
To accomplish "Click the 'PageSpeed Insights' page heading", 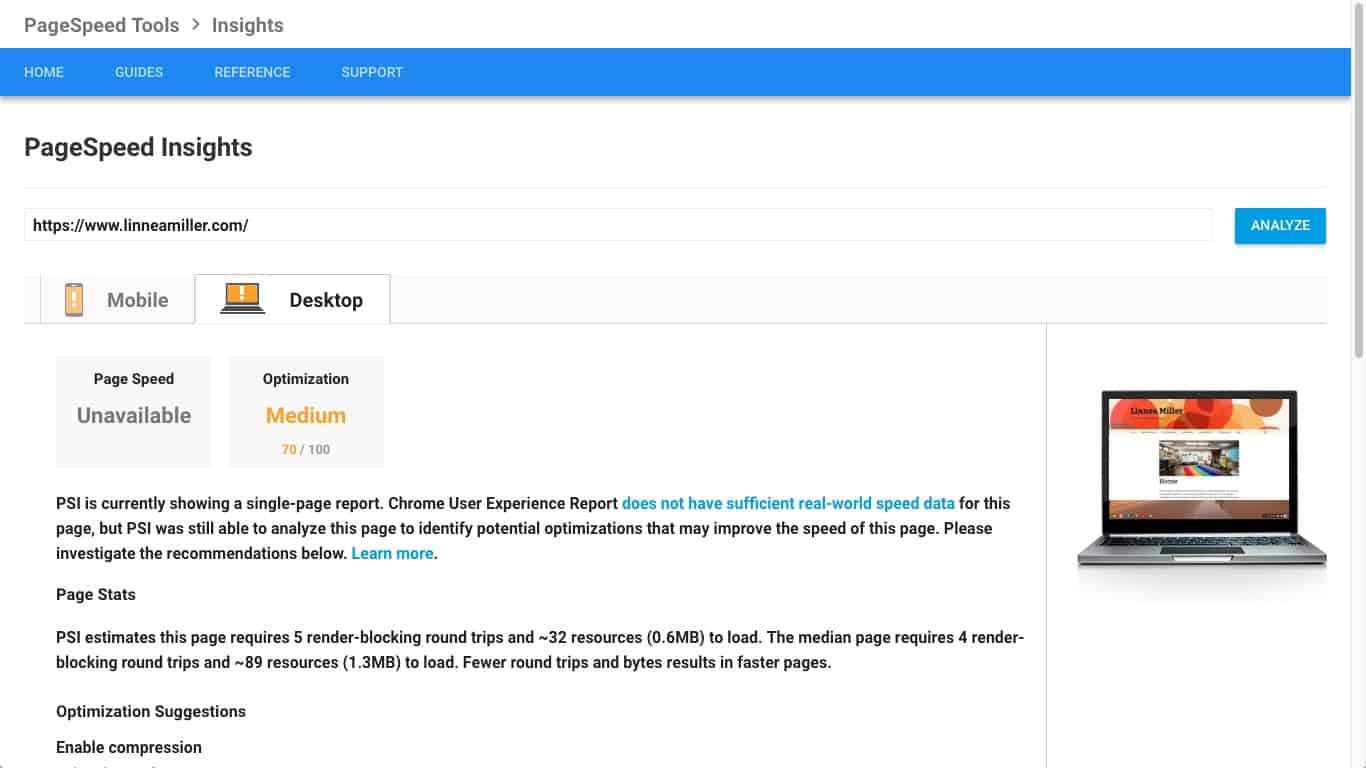I will click(x=138, y=147).
